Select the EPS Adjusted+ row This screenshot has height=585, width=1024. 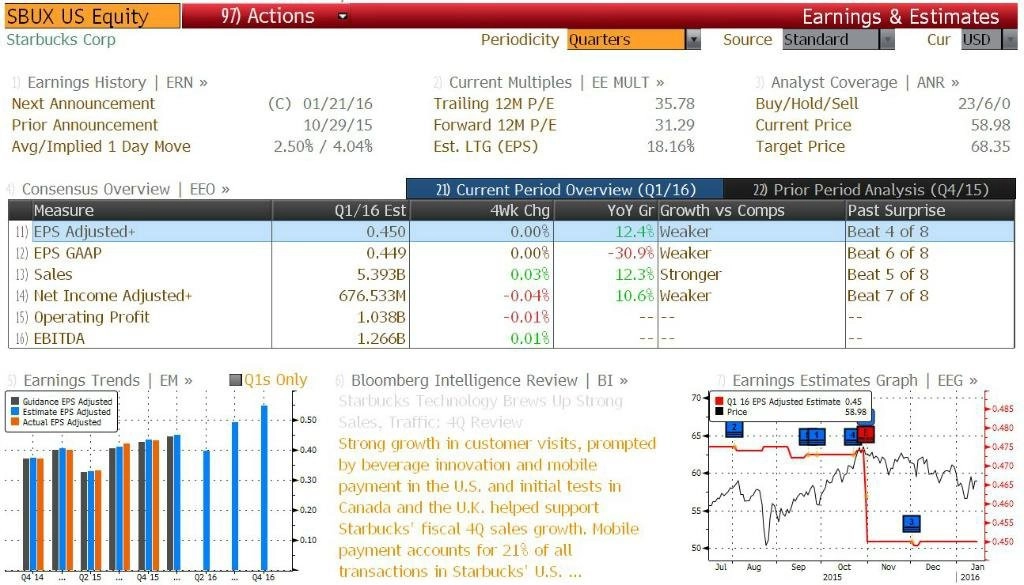511,232
